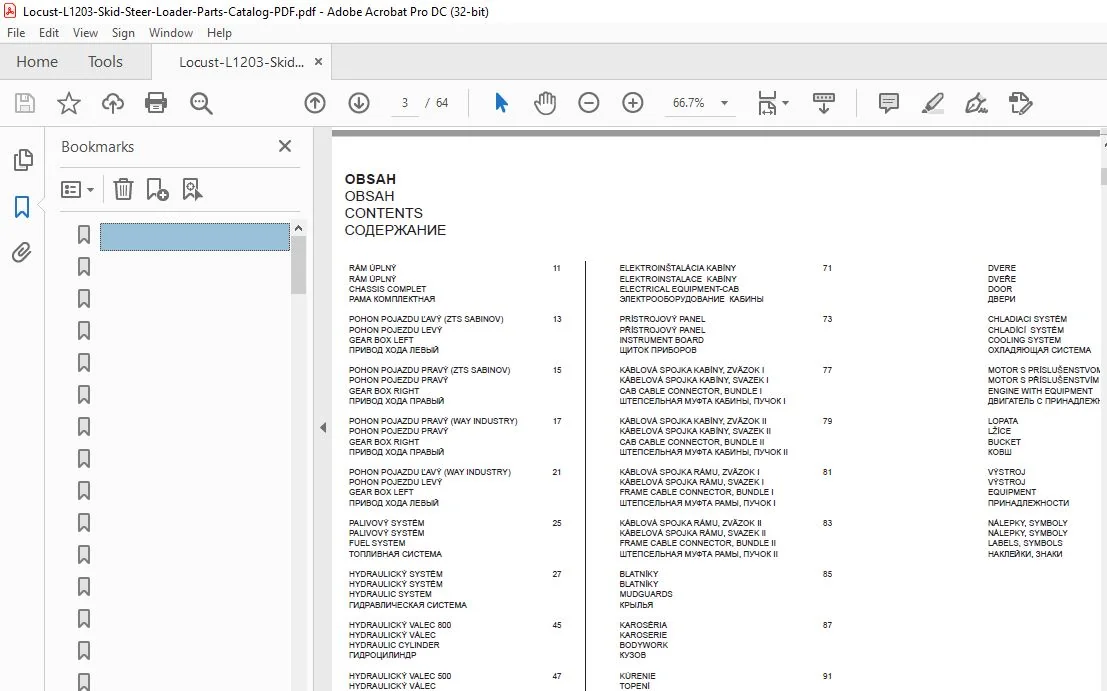Open the File menu
This screenshot has width=1107, height=691.
pos(16,32)
